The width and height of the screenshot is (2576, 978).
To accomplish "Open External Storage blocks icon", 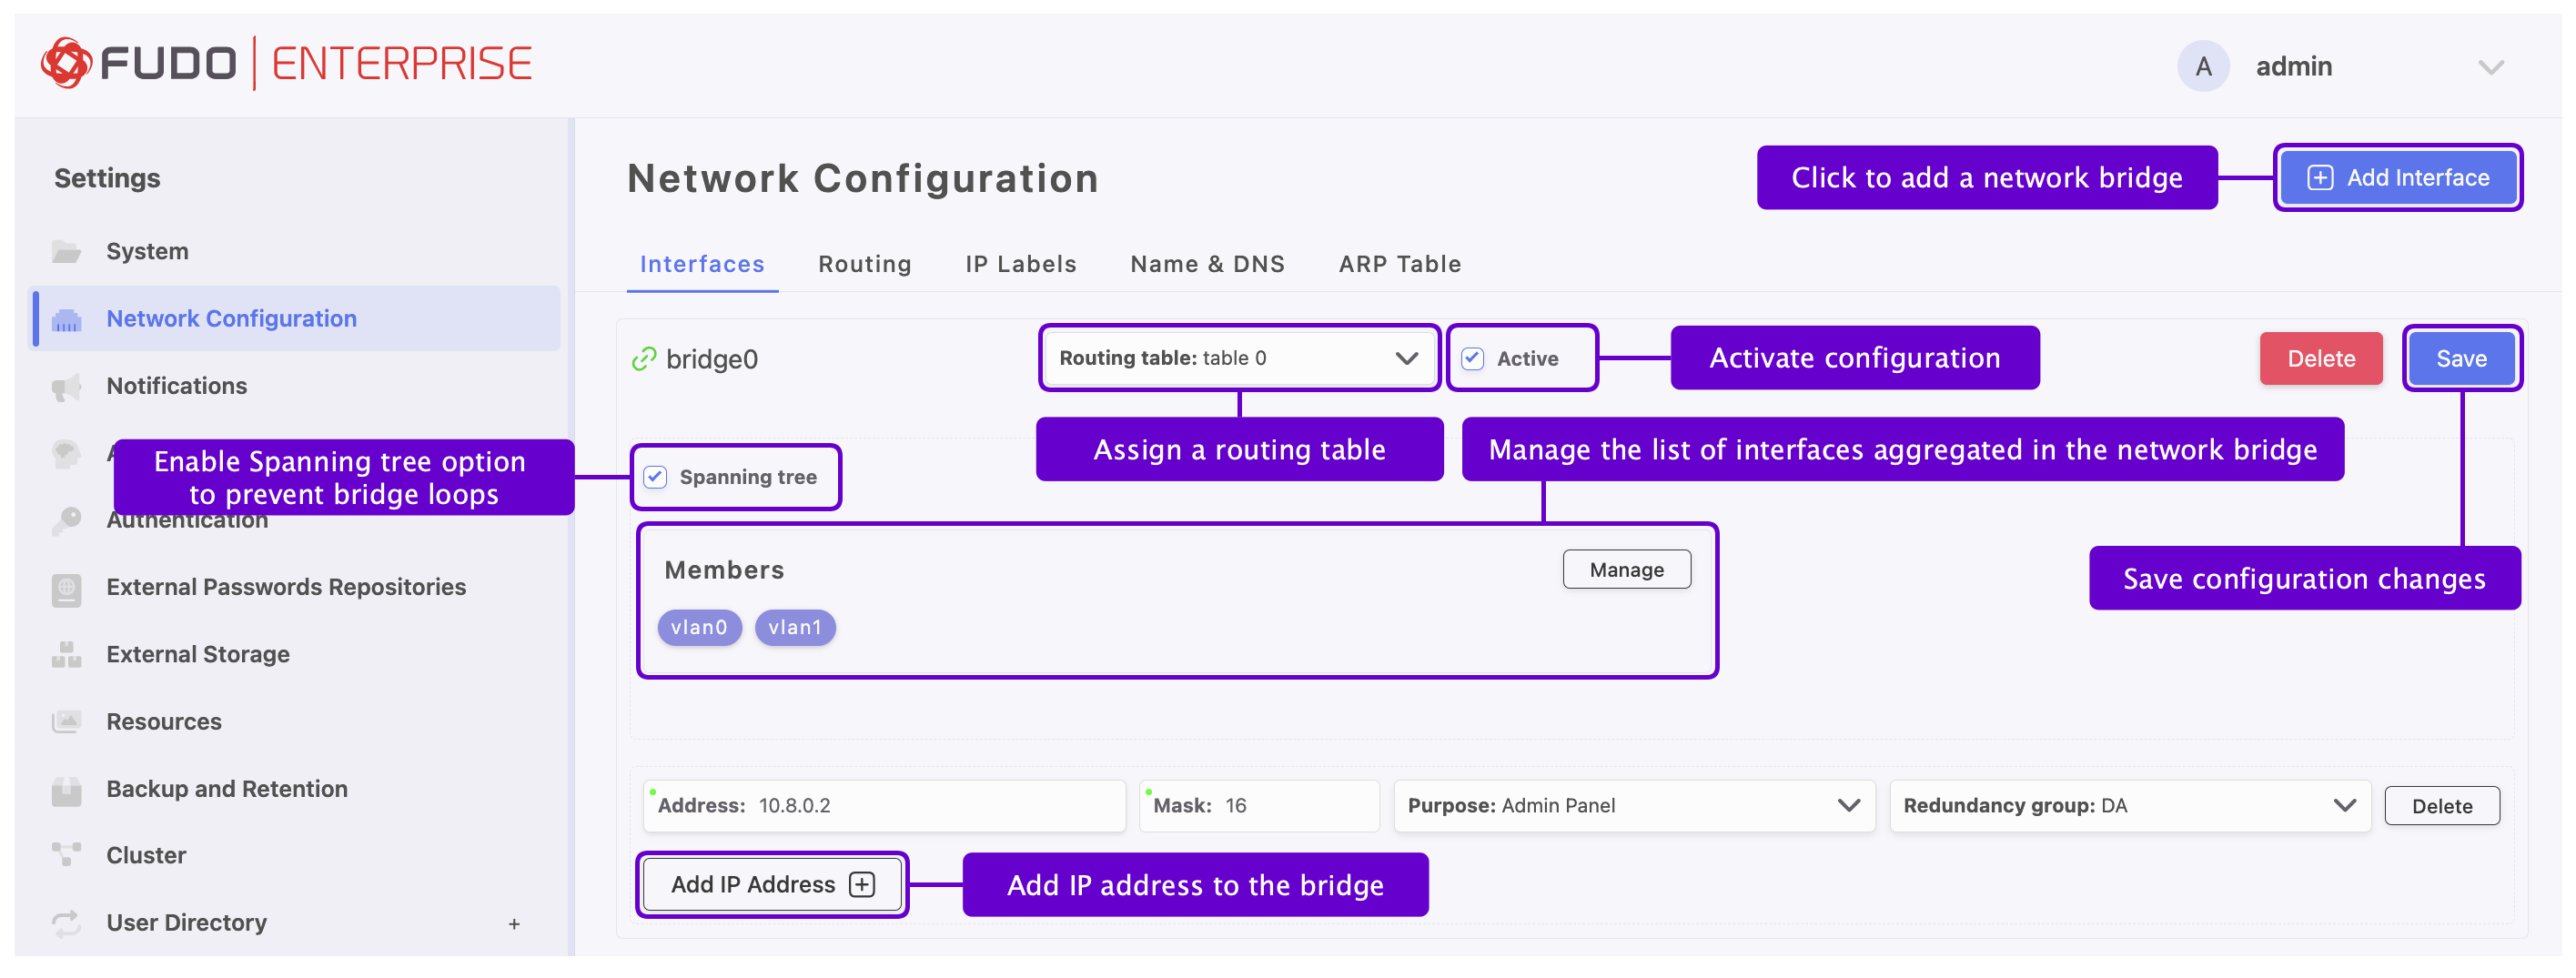I will click(x=66, y=655).
